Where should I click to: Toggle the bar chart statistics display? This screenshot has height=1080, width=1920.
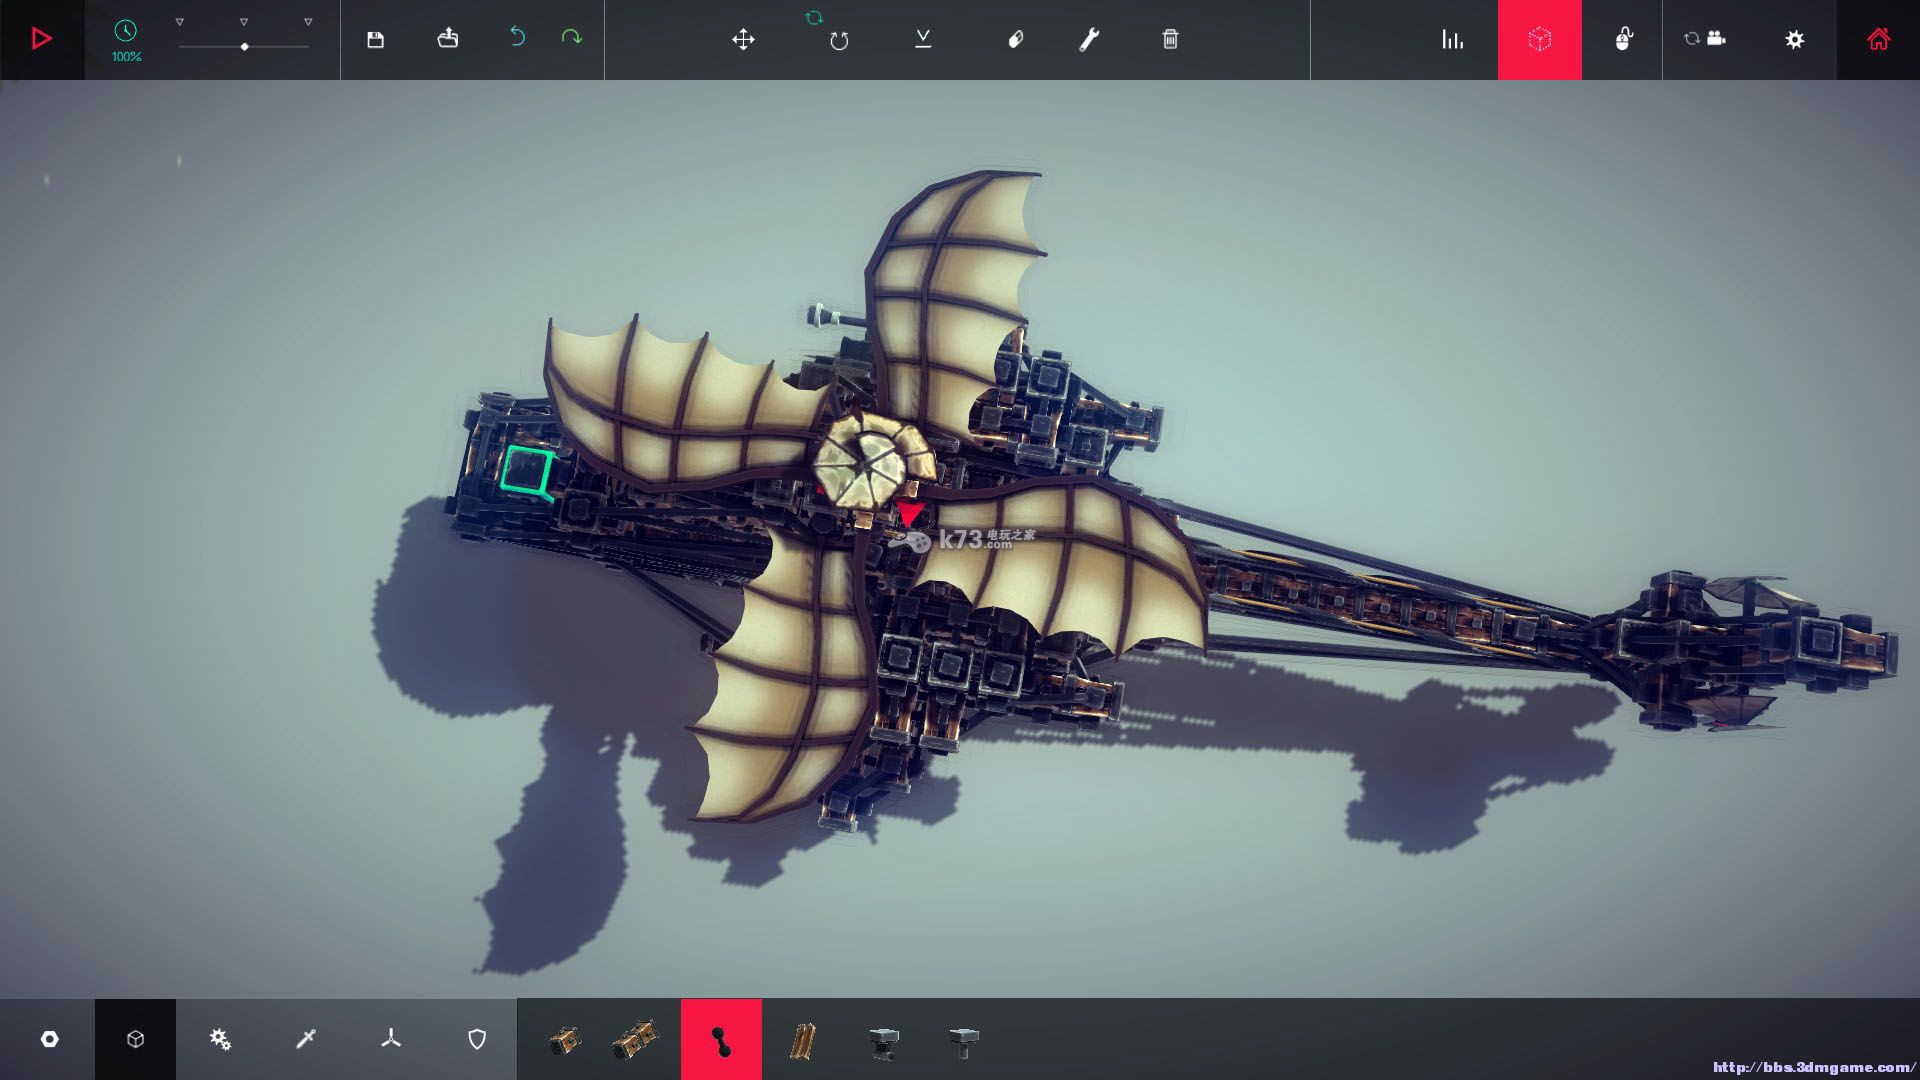click(x=1452, y=39)
